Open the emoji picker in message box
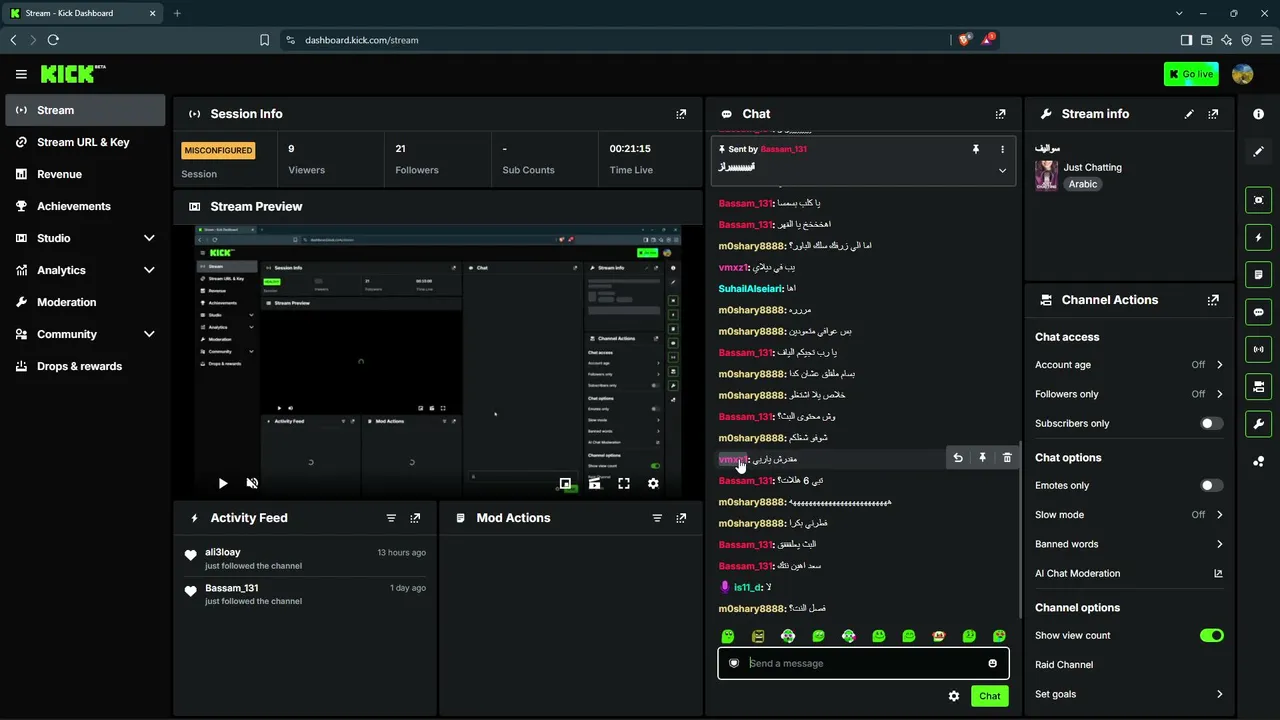This screenshot has width=1280, height=720. tap(992, 663)
